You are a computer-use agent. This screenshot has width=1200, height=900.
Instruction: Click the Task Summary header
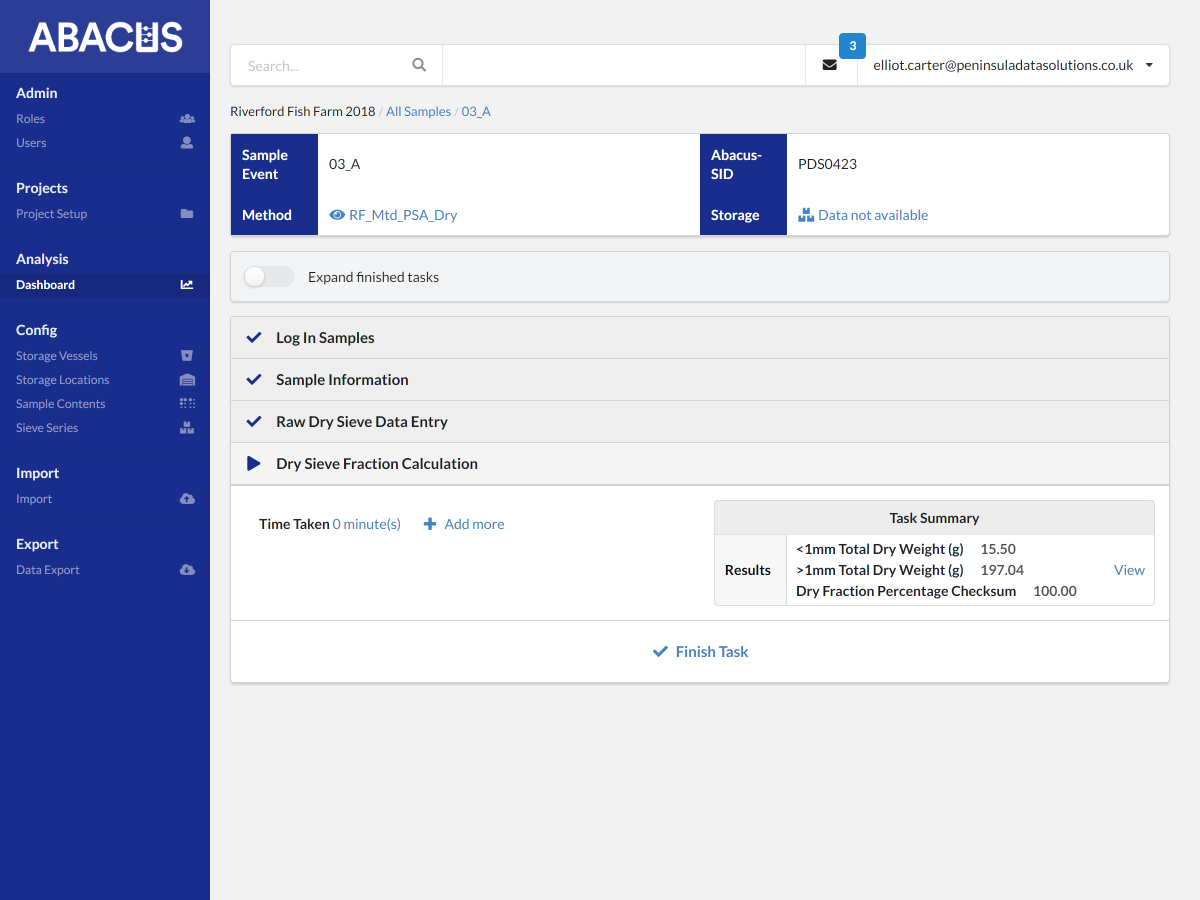[934, 518]
